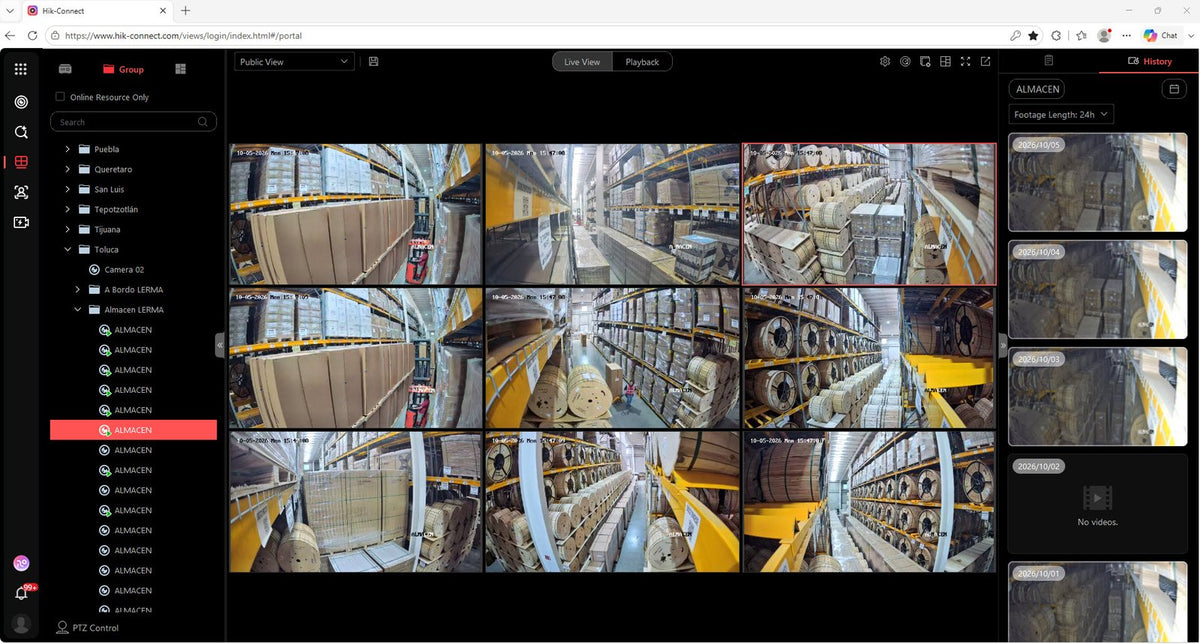
Task: Enter full screen video mode
Action: point(965,62)
